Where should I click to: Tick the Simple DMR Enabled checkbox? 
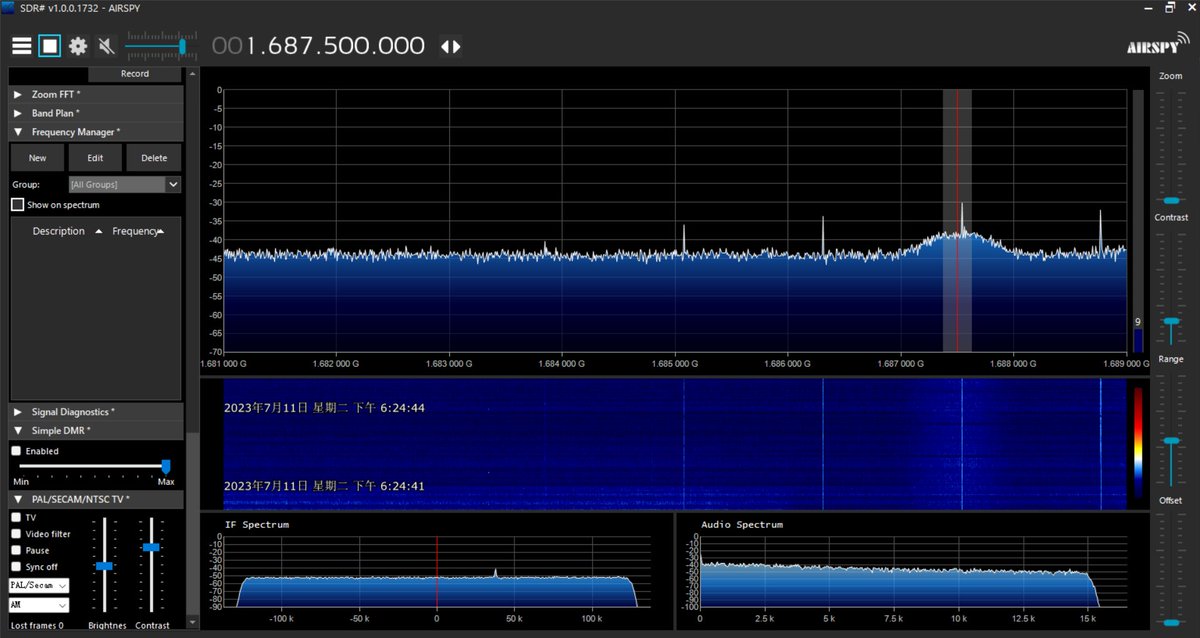pos(16,451)
